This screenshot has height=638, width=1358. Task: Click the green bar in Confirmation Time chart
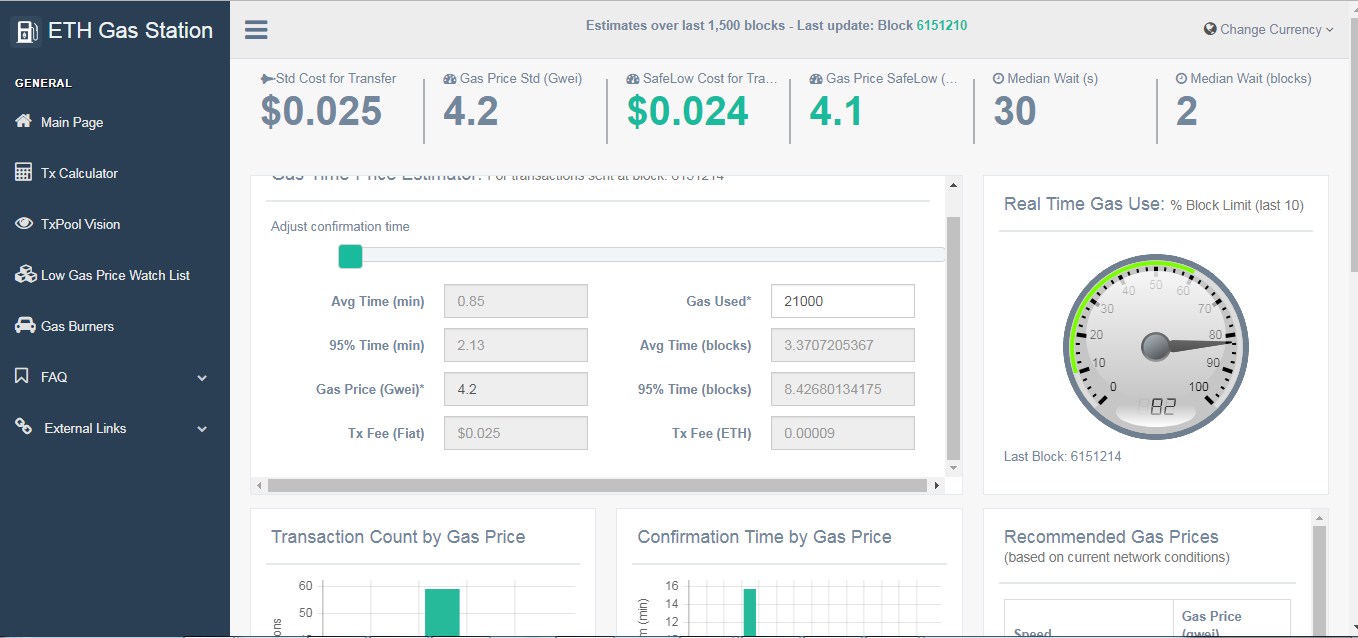(749, 612)
